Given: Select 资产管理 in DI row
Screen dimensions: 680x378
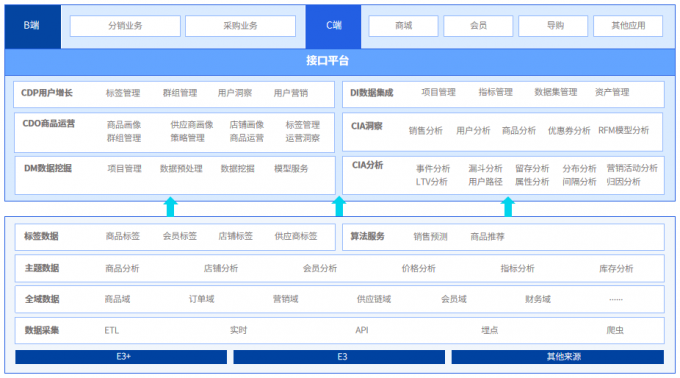Looking at the screenshot, I should (612, 92).
